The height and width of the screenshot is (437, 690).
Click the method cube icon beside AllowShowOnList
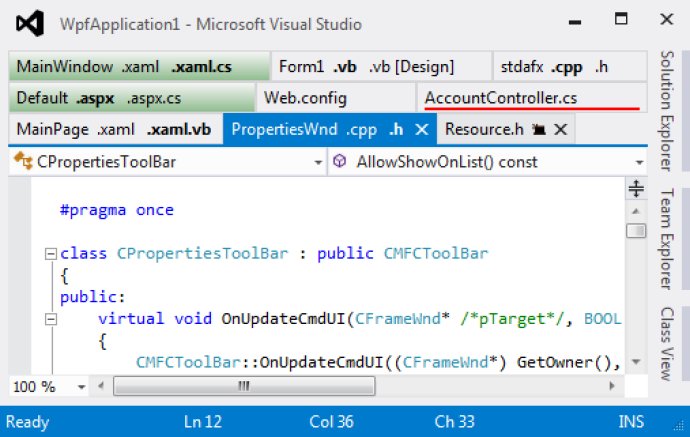339,161
